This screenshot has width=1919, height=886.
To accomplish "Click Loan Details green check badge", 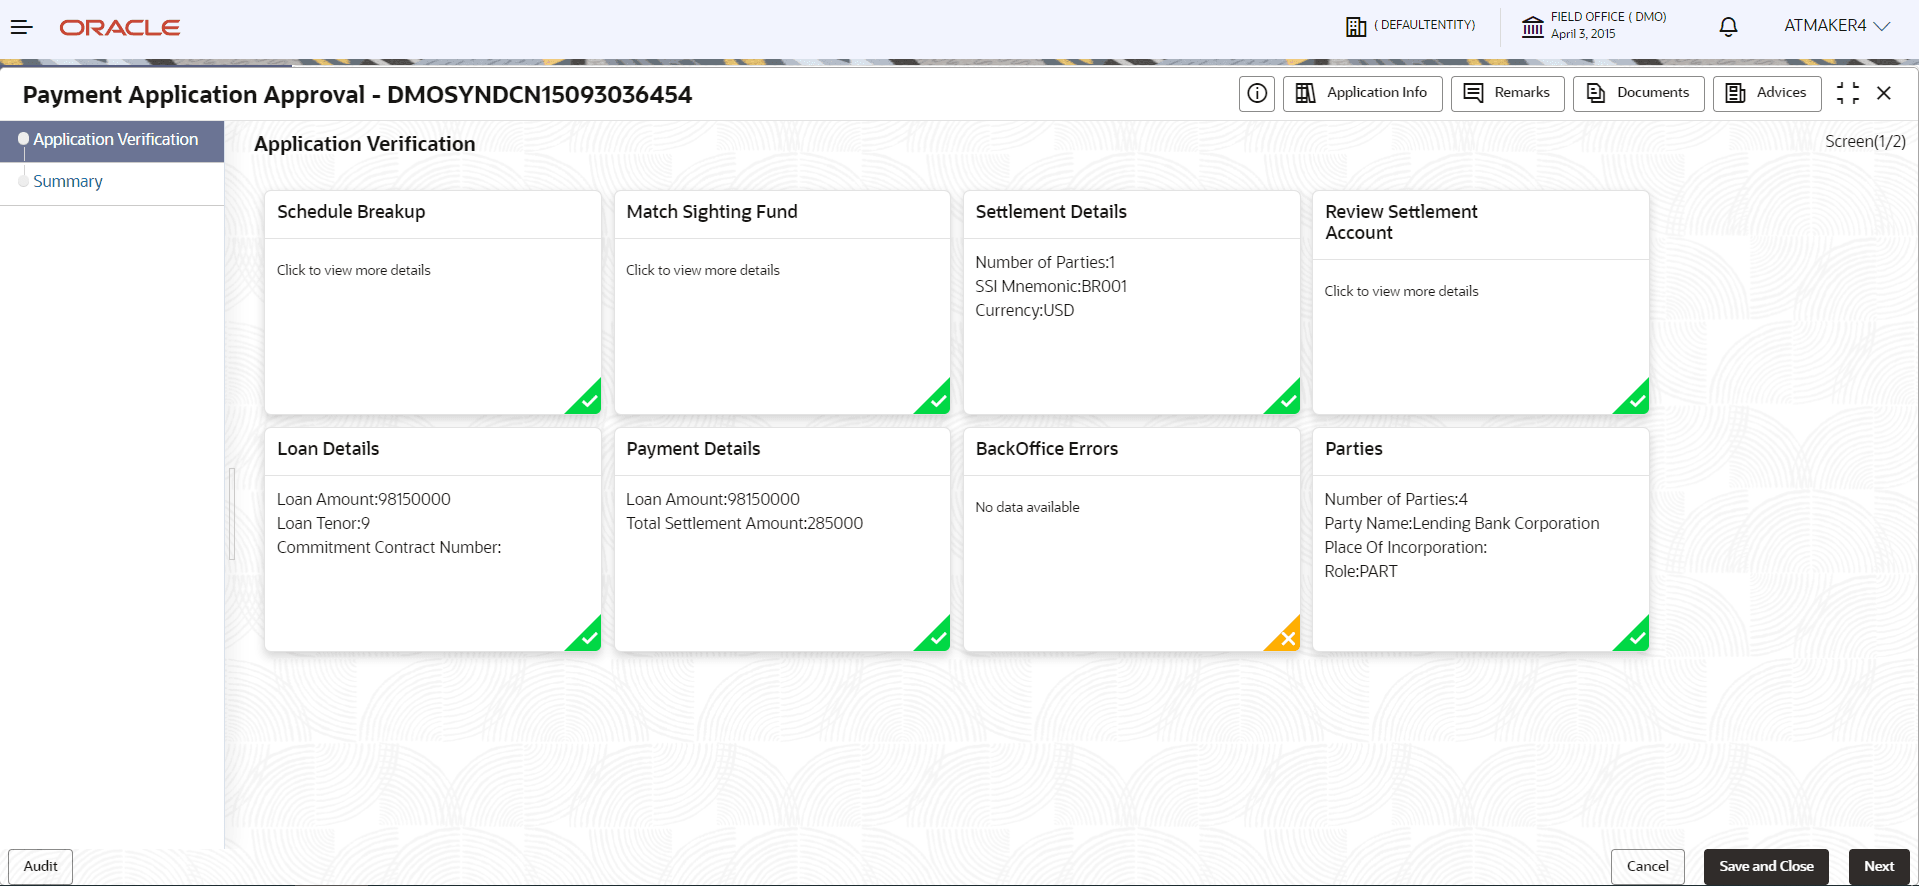I will [588, 638].
